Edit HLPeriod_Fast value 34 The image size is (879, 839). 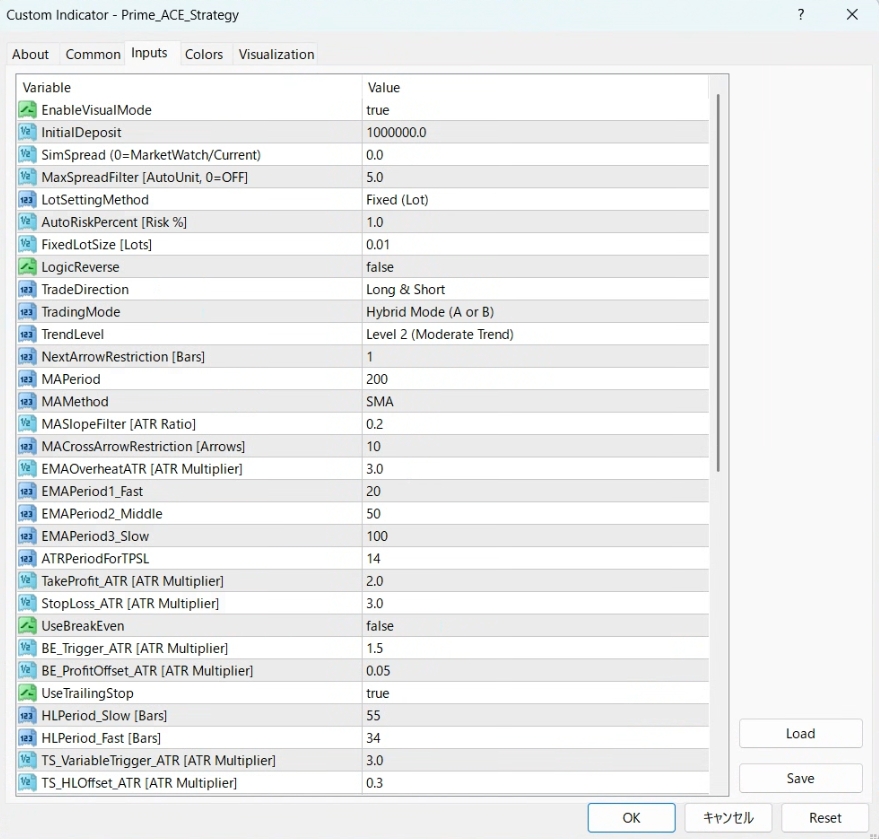[535, 738]
